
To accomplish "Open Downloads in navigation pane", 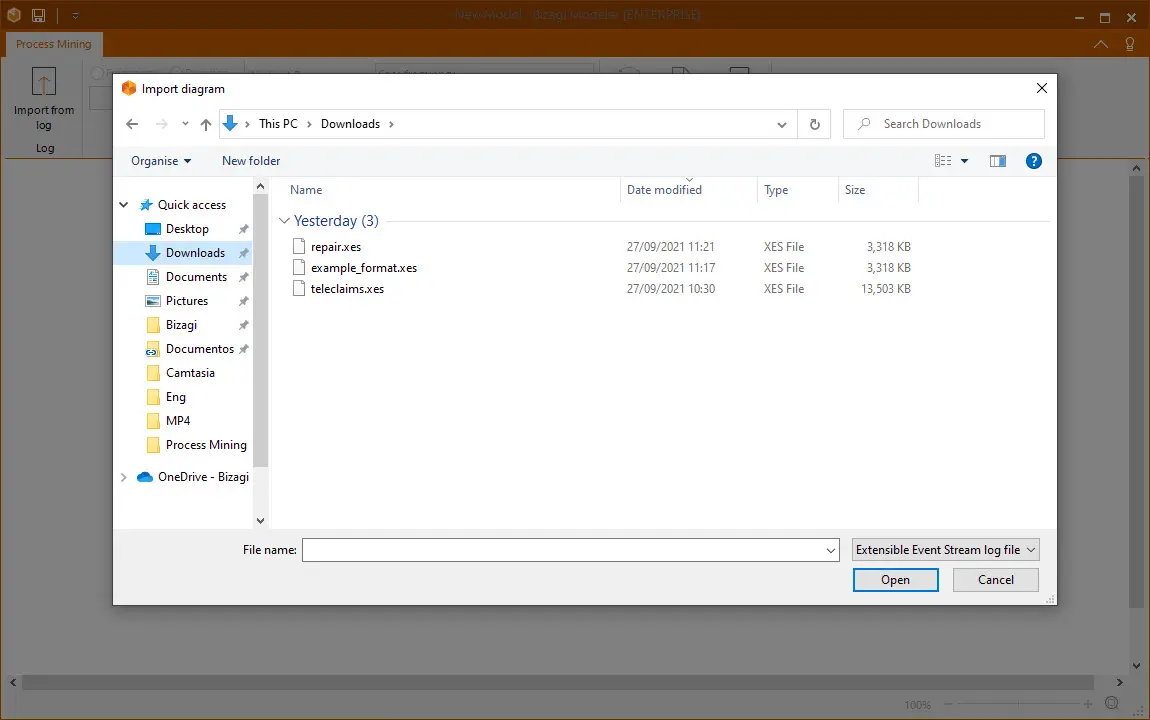I will (195, 253).
